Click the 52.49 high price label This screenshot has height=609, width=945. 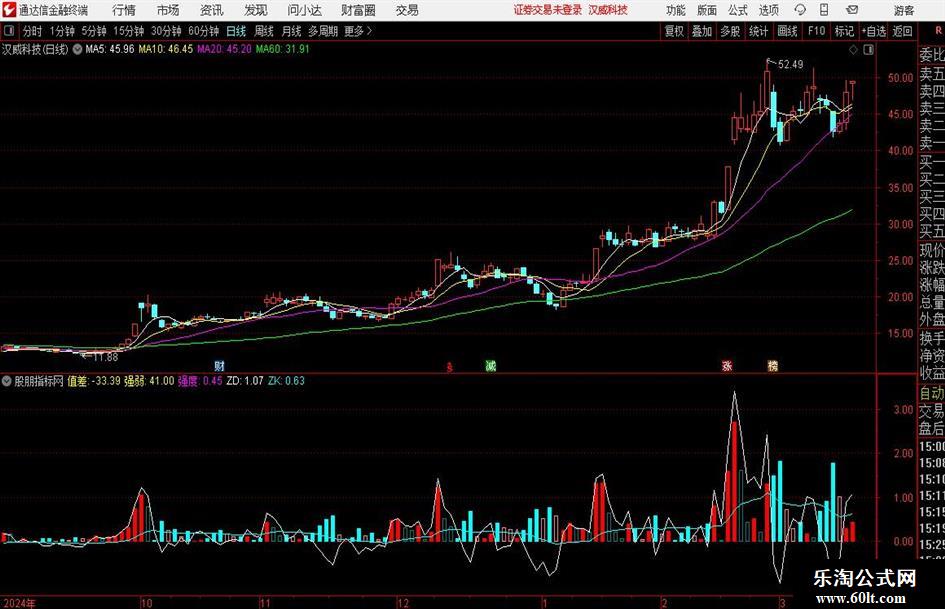tap(790, 65)
